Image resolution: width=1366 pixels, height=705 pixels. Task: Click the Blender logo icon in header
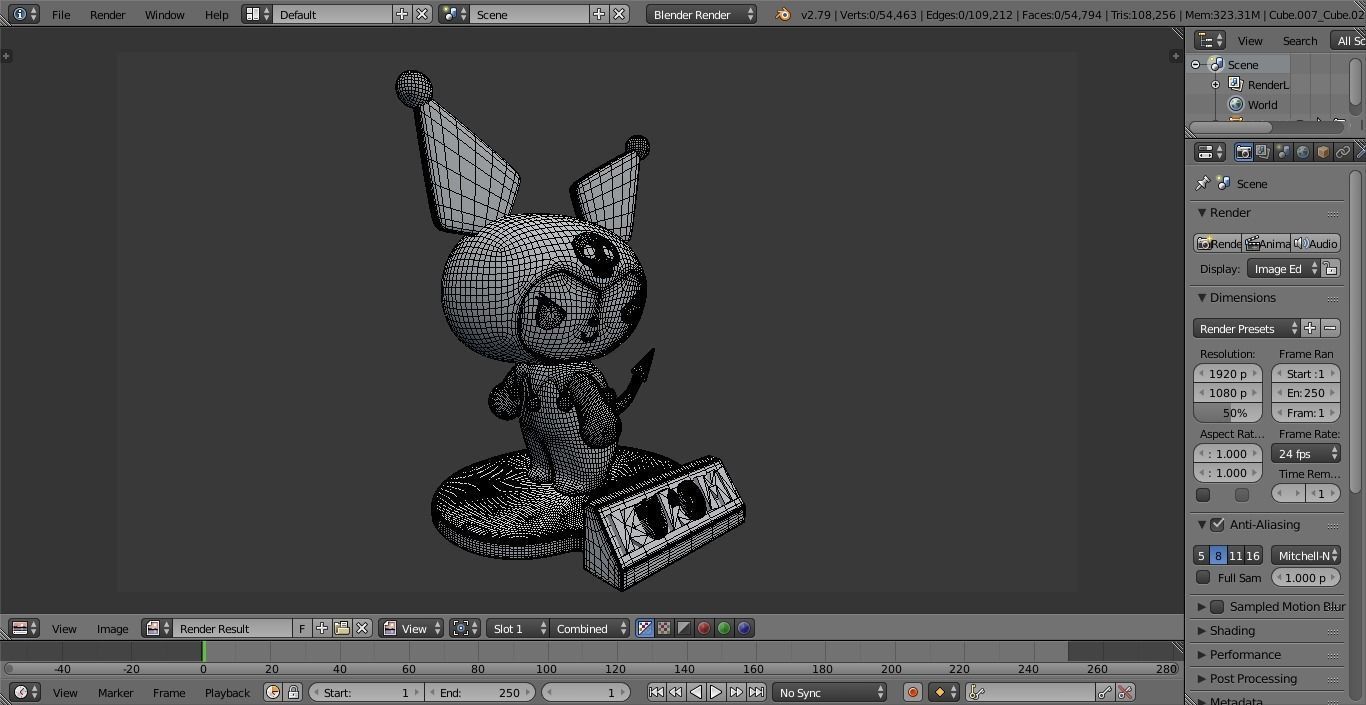784,14
